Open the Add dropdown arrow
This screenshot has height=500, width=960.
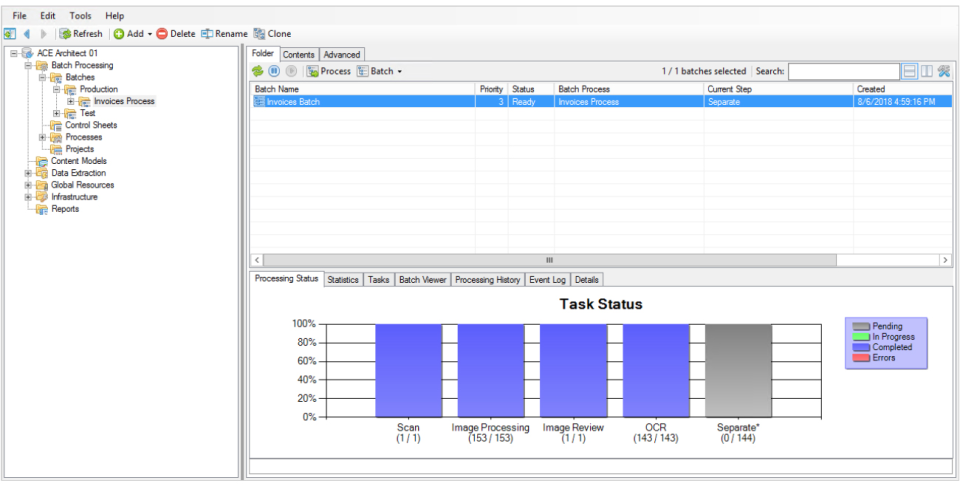click(x=149, y=34)
